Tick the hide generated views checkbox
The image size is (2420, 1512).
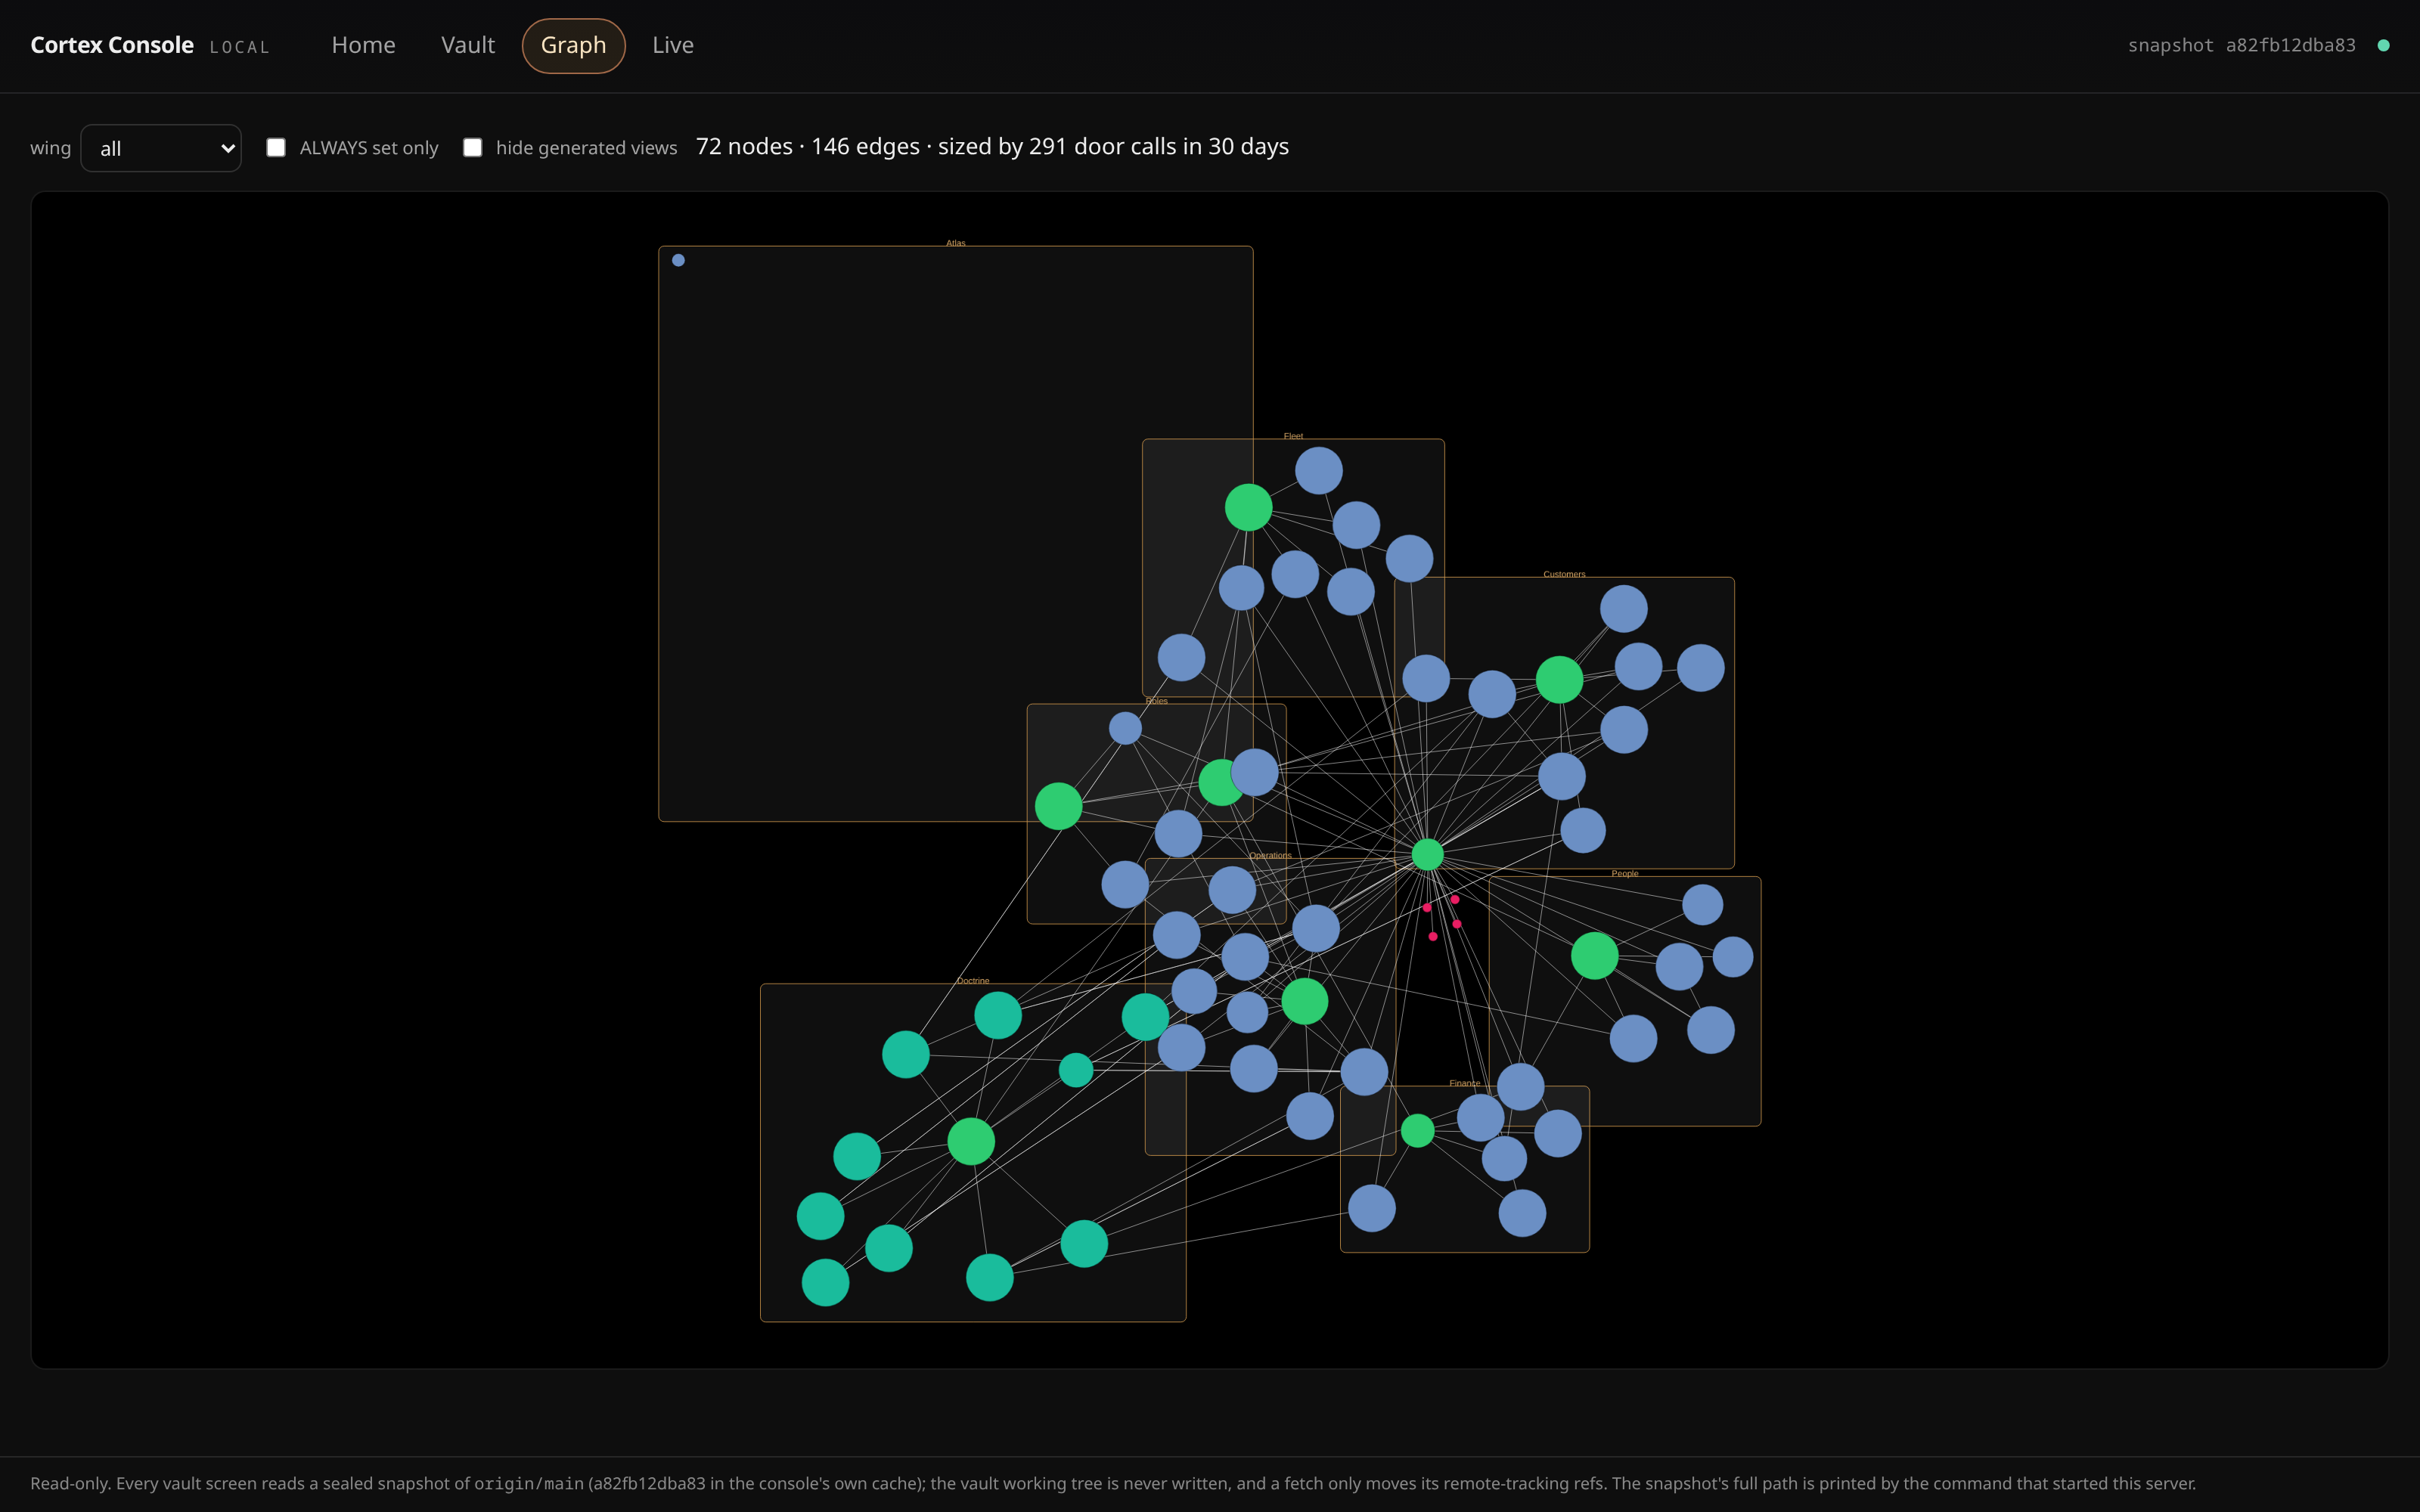click(473, 148)
